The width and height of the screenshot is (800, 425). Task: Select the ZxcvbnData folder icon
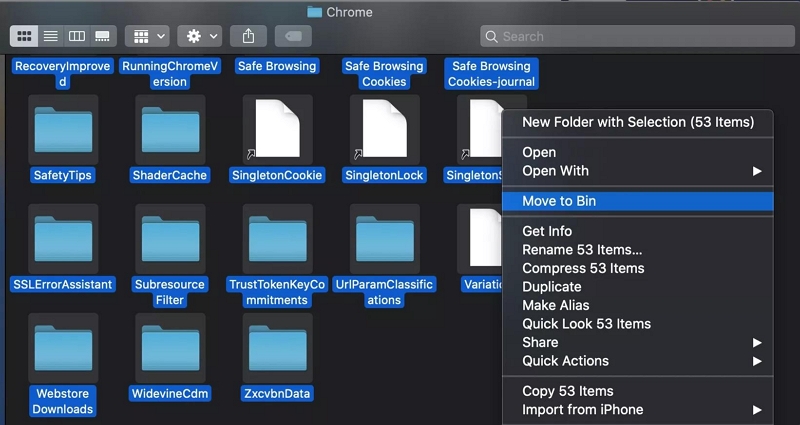(x=278, y=348)
